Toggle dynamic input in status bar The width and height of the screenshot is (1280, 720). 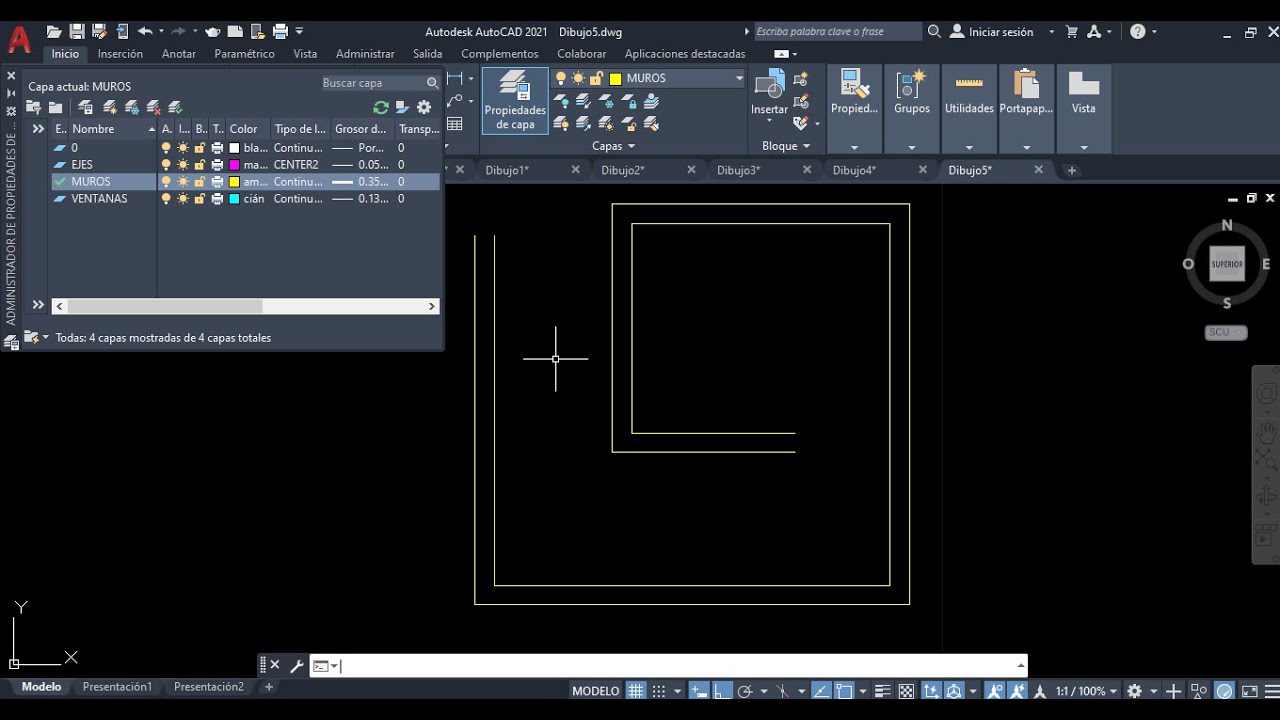[698, 691]
